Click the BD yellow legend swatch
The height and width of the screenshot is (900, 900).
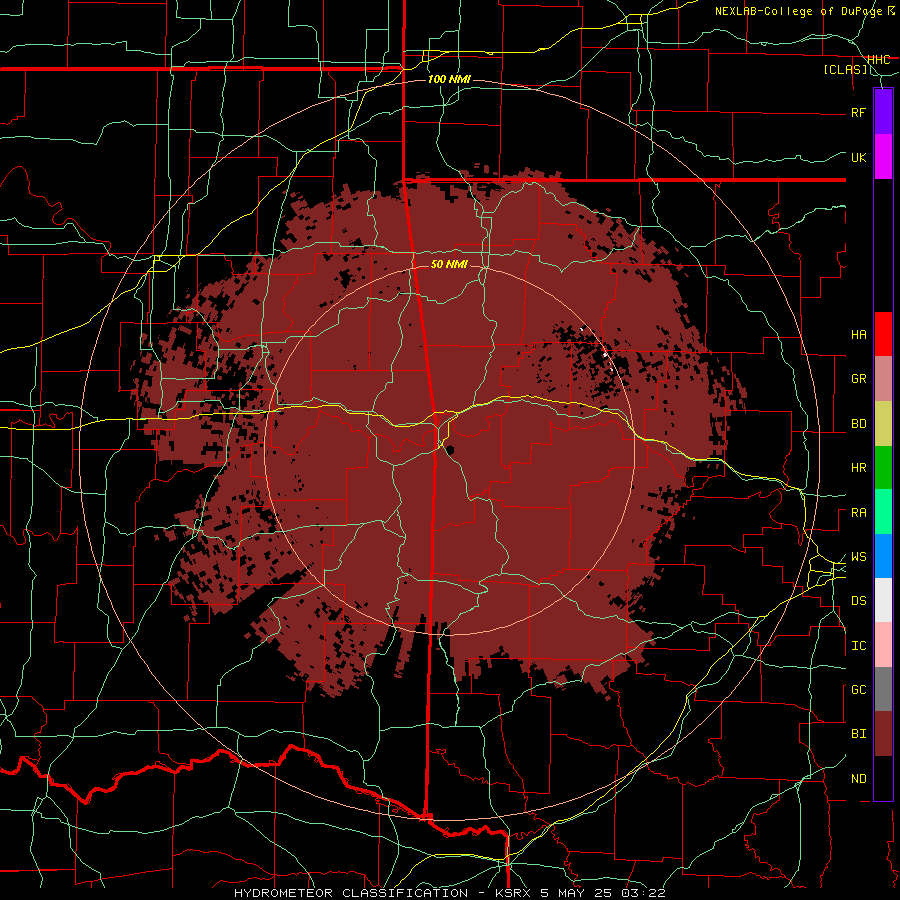(x=883, y=424)
